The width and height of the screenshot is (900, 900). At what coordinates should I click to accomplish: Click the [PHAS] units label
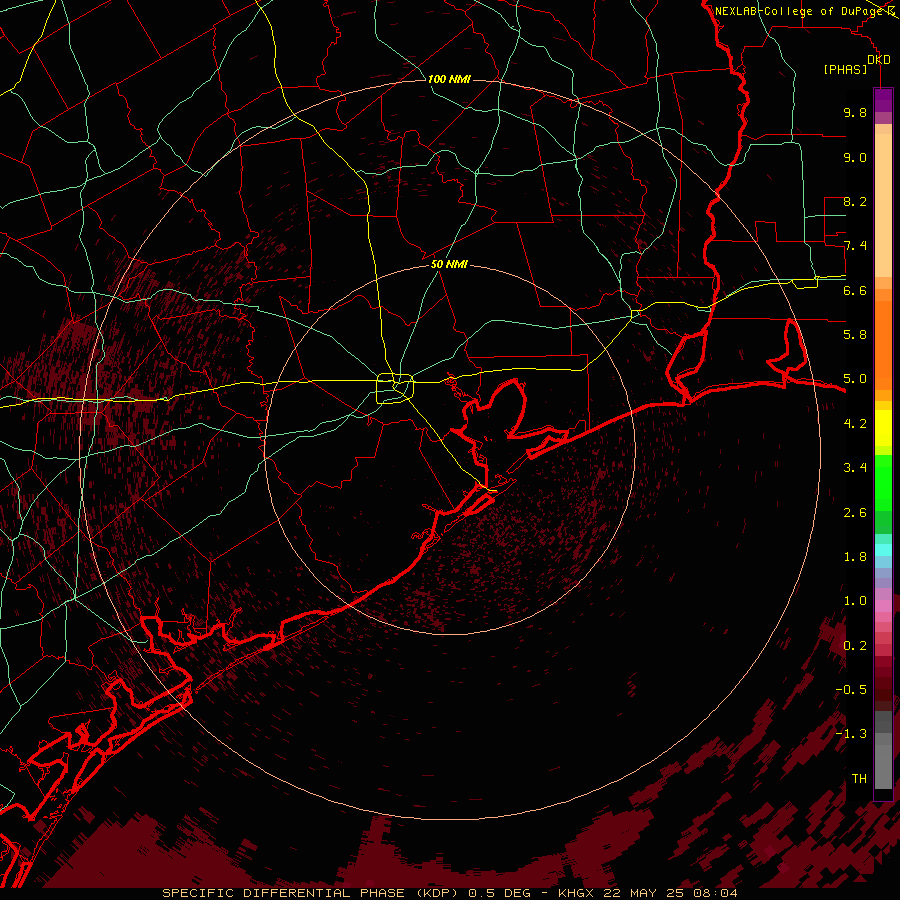[x=845, y=70]
